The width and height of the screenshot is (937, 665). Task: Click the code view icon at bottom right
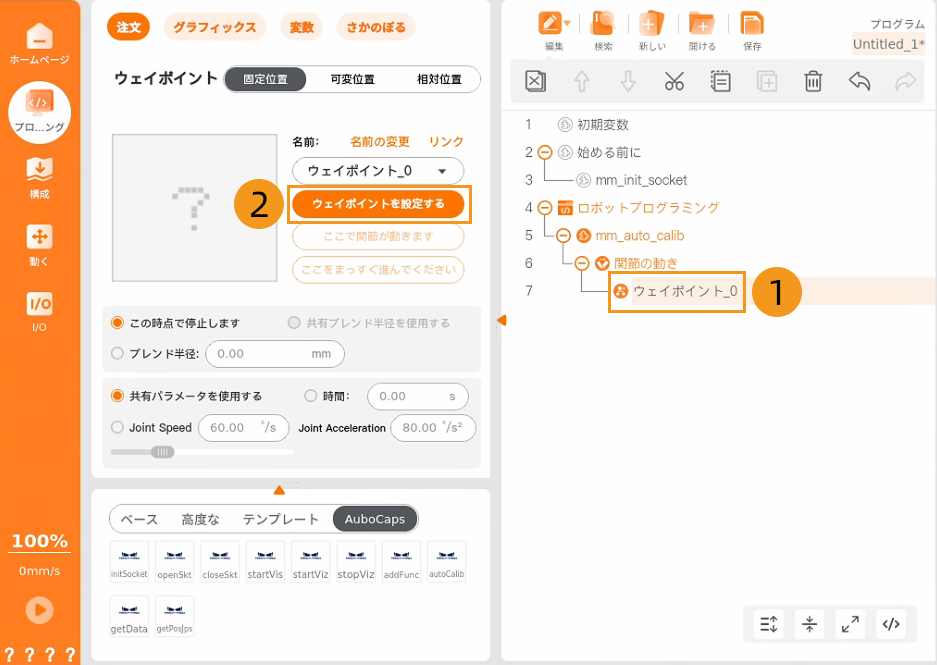[891, 624]
